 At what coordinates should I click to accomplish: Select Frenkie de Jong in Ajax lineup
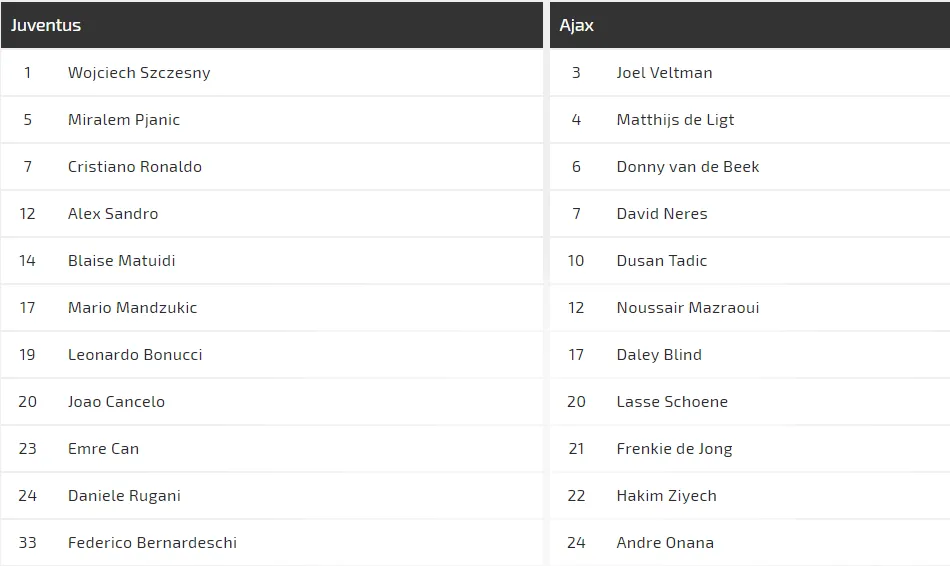674,449
